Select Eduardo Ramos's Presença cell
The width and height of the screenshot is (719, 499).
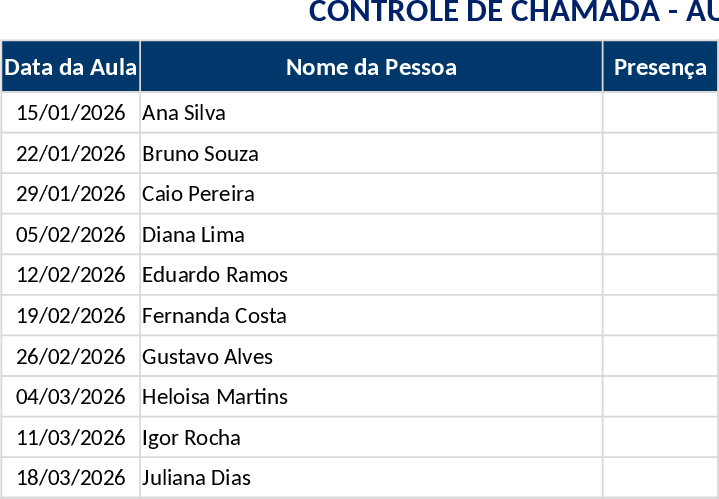coord(660,275)
